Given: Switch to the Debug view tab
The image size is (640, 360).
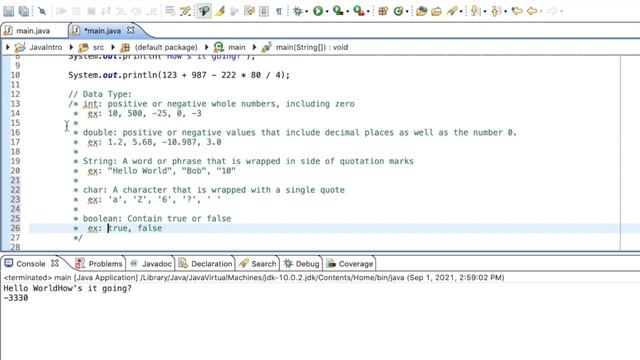Looking at the screenshot, I should (x=307, y=264).
